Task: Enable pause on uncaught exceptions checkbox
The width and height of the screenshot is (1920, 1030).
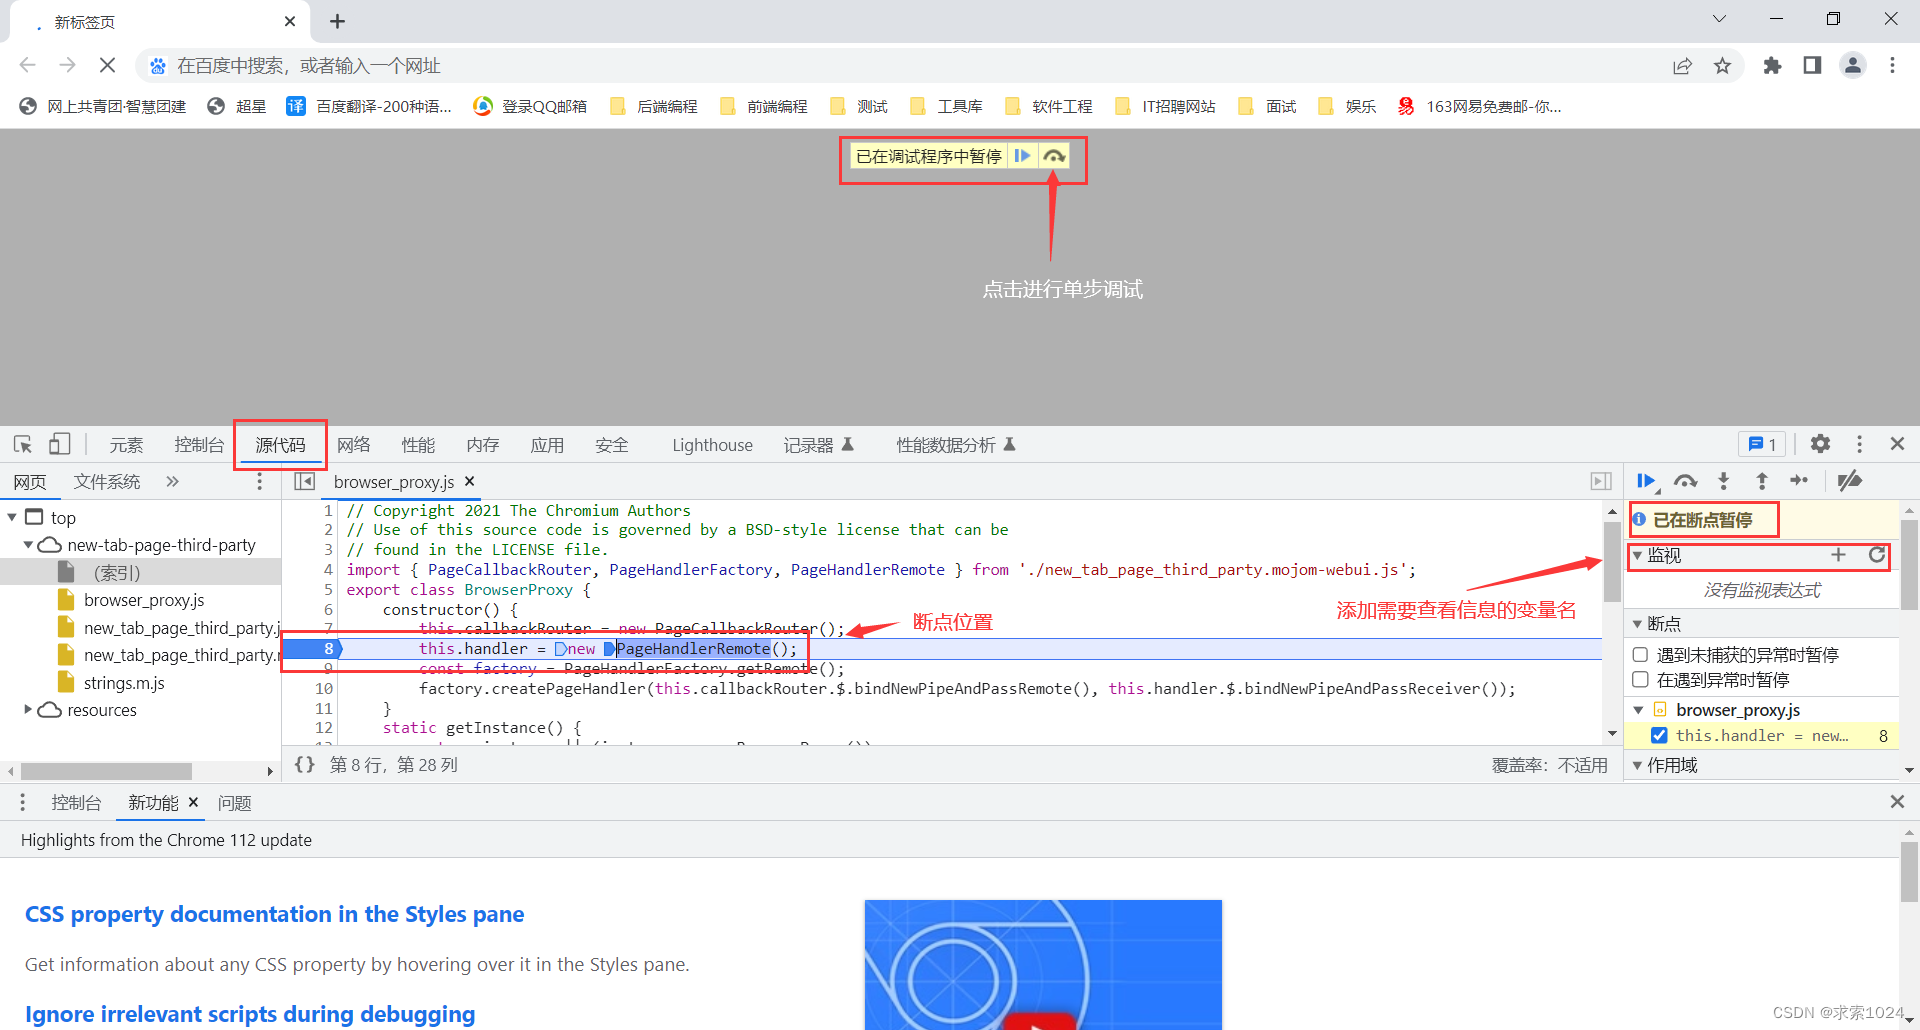Action: (x=1640, y=655)
